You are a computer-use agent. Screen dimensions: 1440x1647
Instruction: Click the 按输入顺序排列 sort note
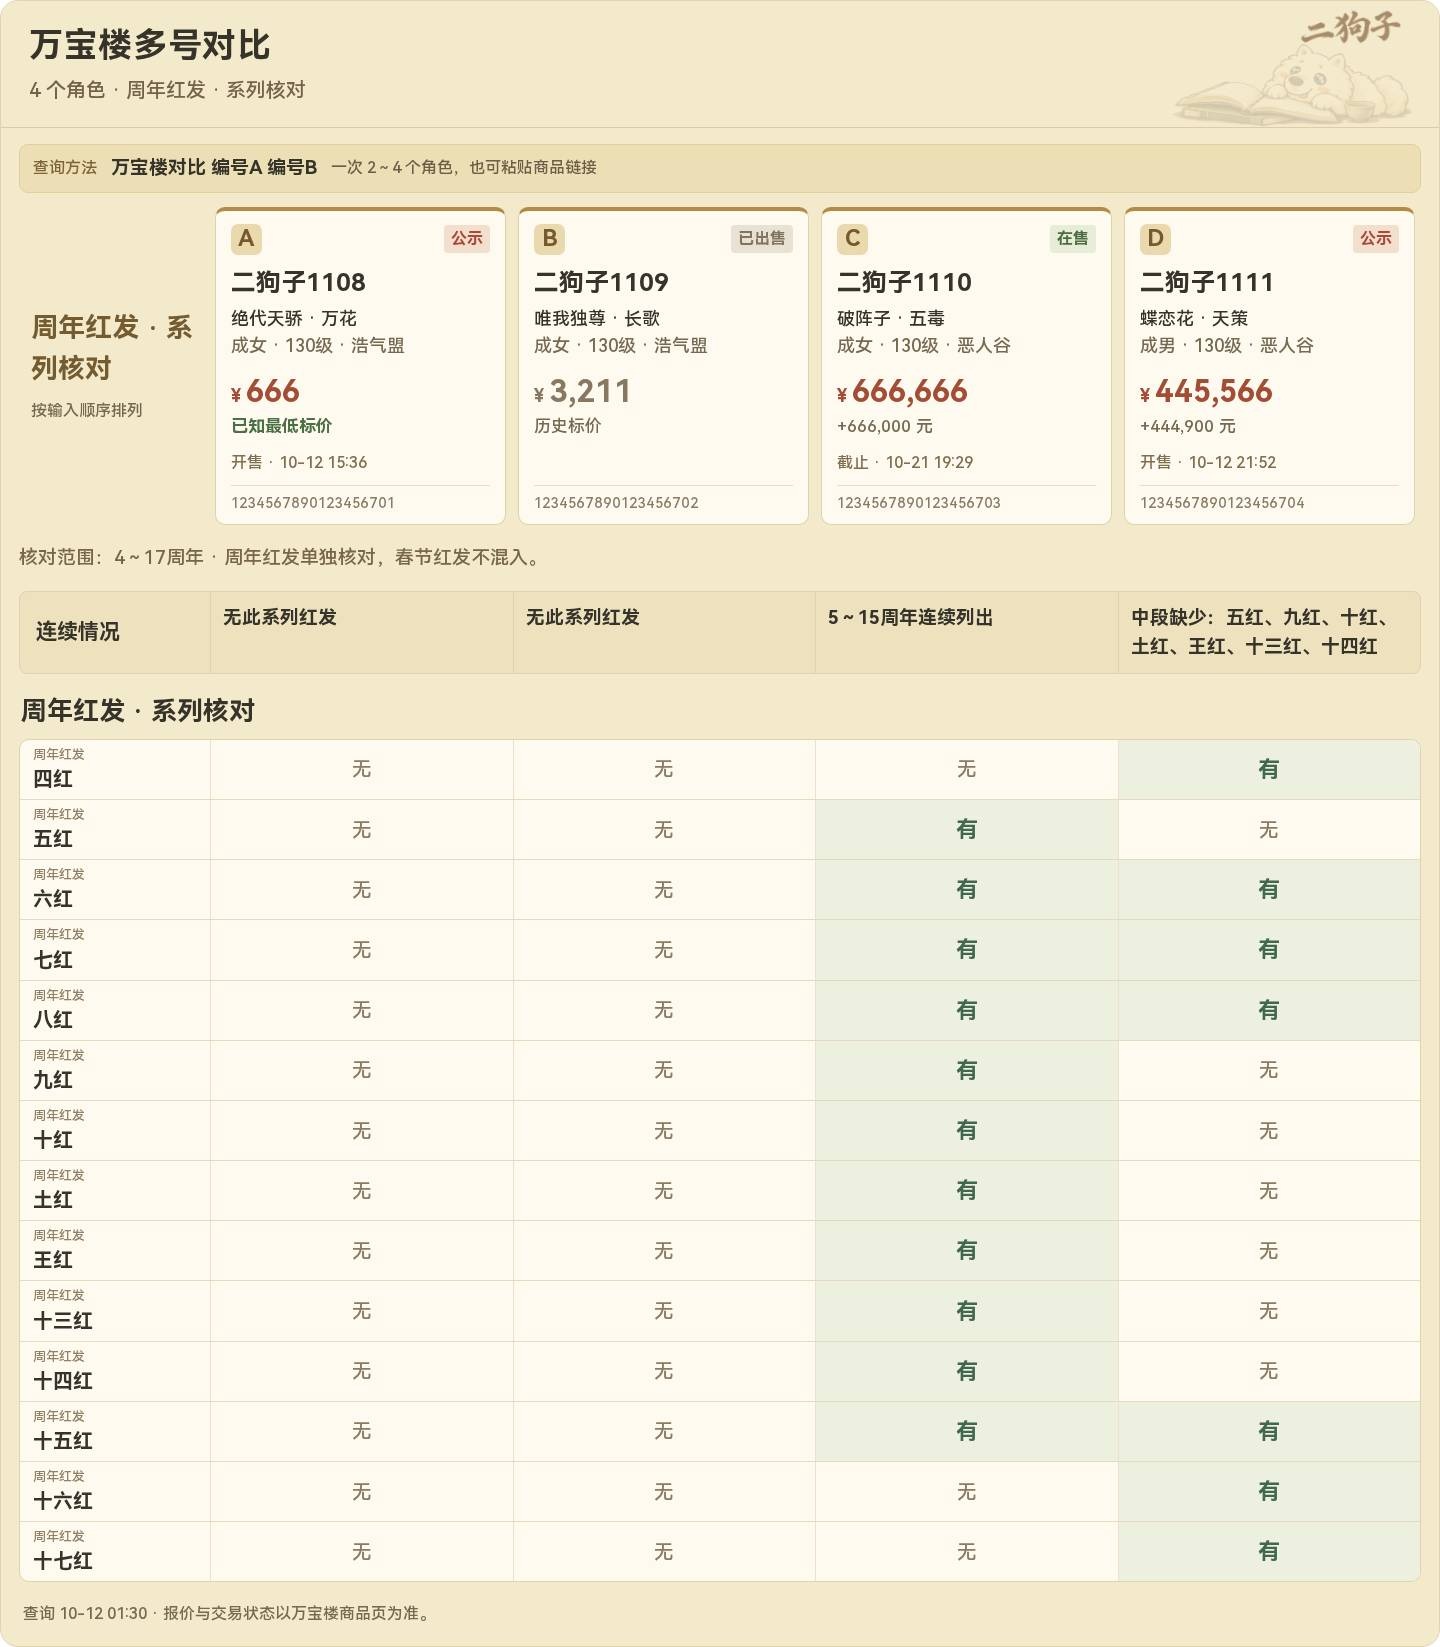pos(87,410)
